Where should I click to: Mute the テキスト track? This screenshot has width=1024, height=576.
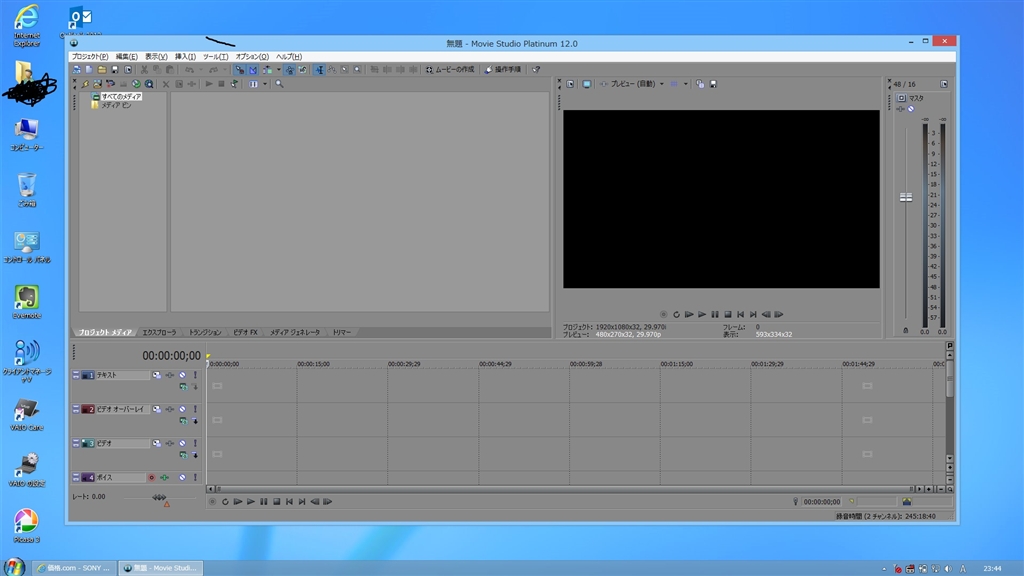click(182, 375)
